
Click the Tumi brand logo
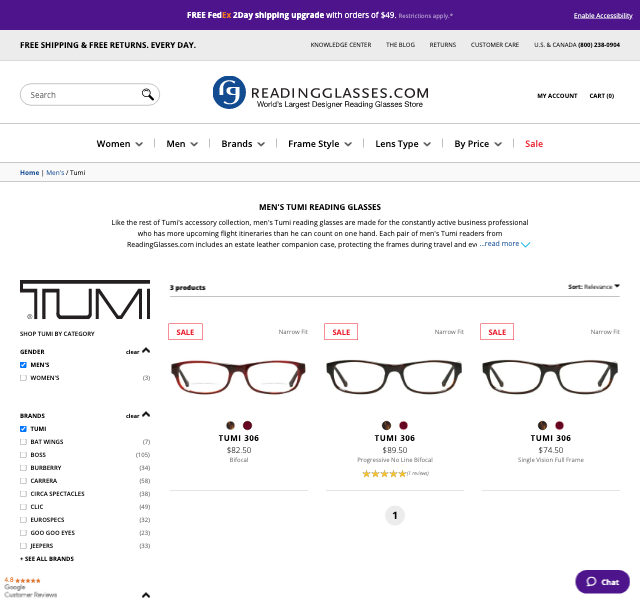[85, 299]
